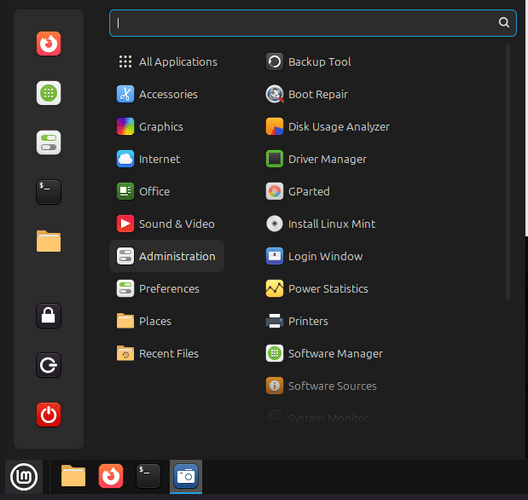The image size is (528, 500).
Task: Click the applications list scrollbar
Action: coord(508,172)
